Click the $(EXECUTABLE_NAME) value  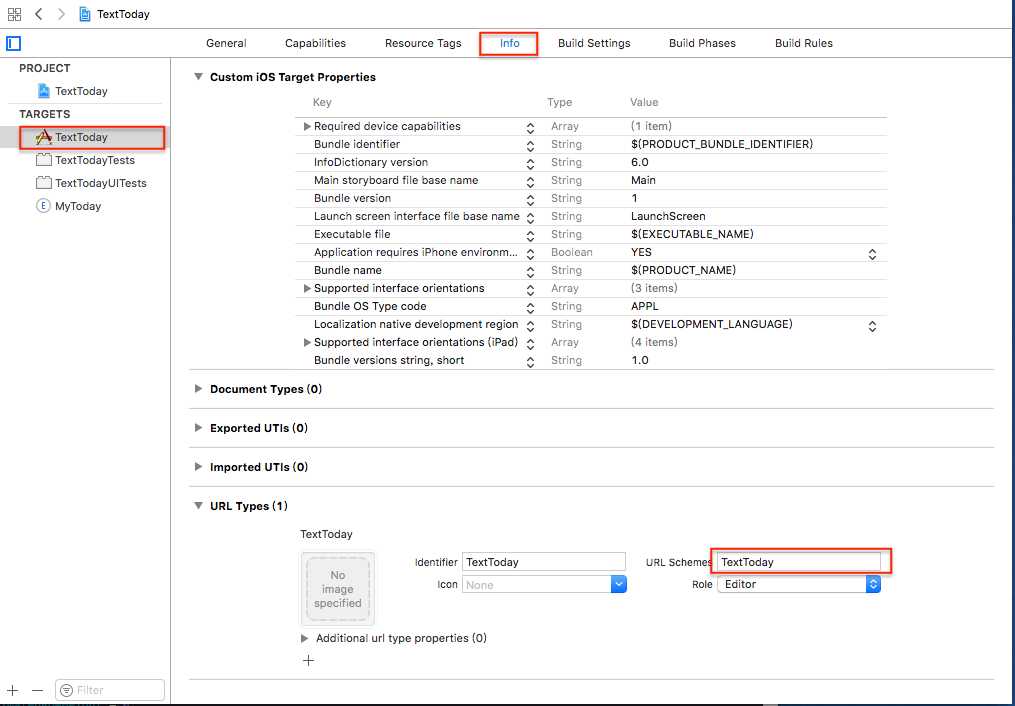(x=692, y=234)
